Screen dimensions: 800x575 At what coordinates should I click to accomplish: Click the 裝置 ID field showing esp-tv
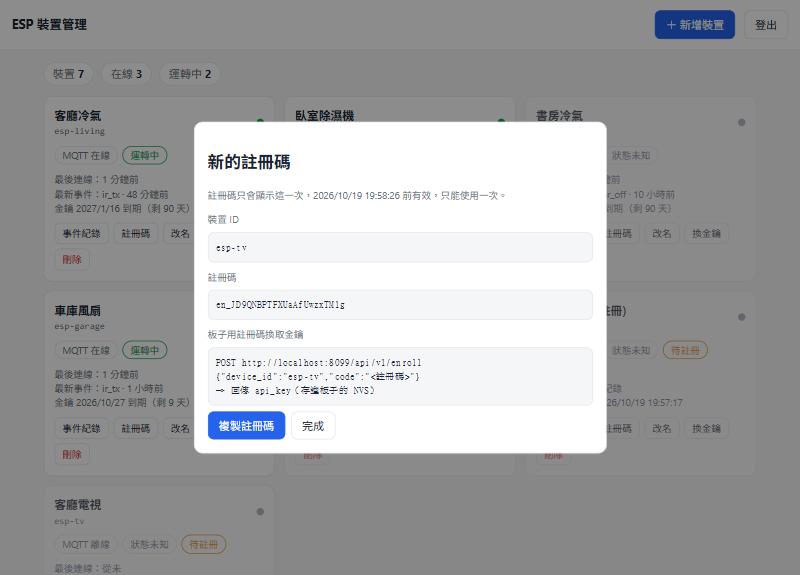[400, 247]
